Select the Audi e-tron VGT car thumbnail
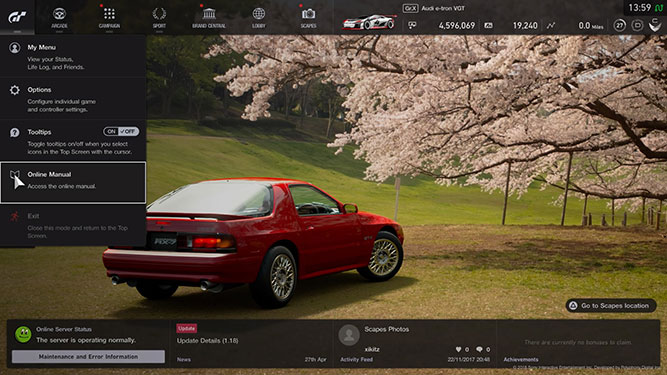This screenshot has width=667, height=375. pyautogui.click(x=369, y=22)
